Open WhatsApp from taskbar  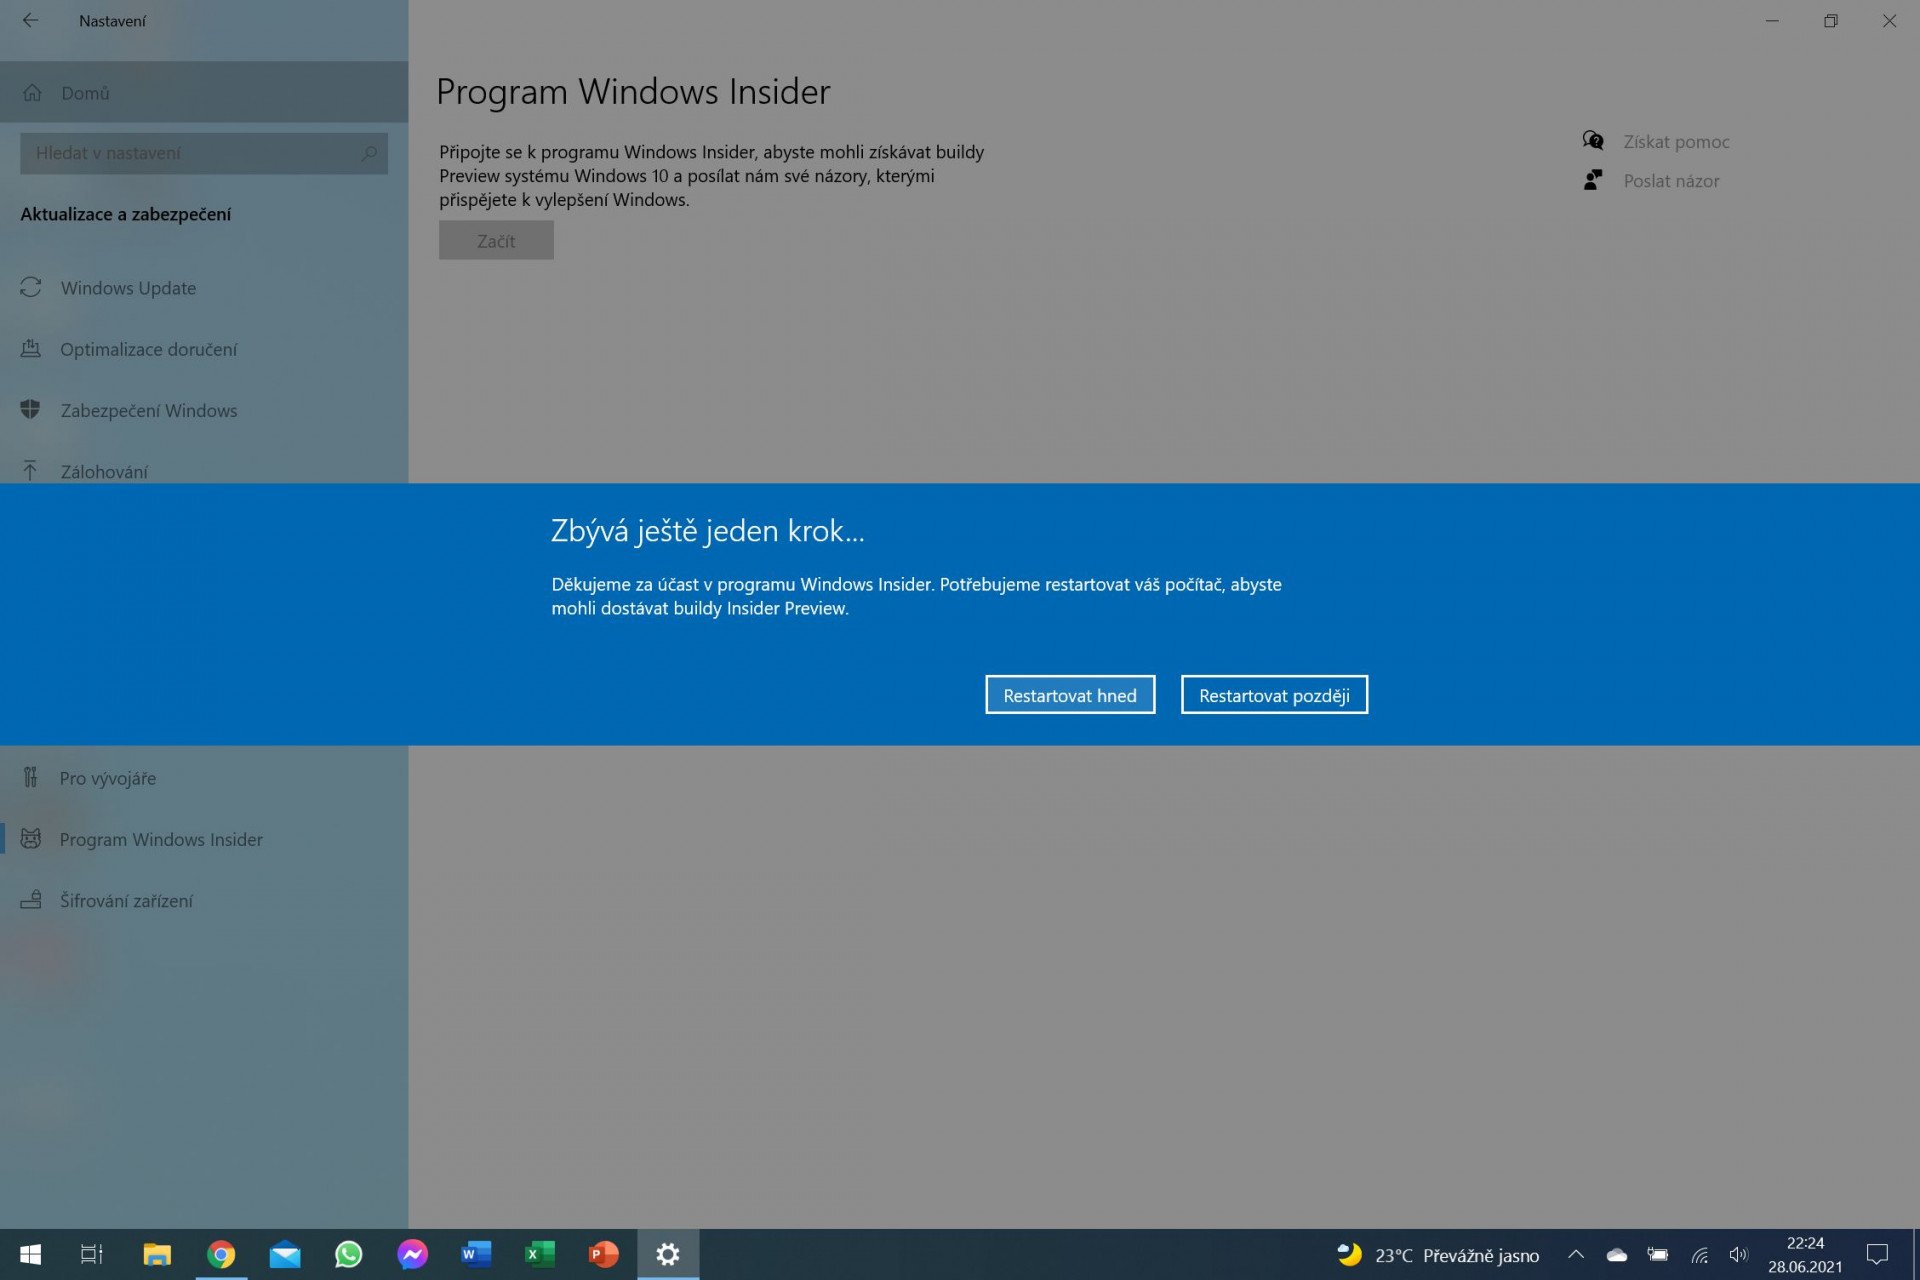pyautogui.click(x=349, y=1254)
